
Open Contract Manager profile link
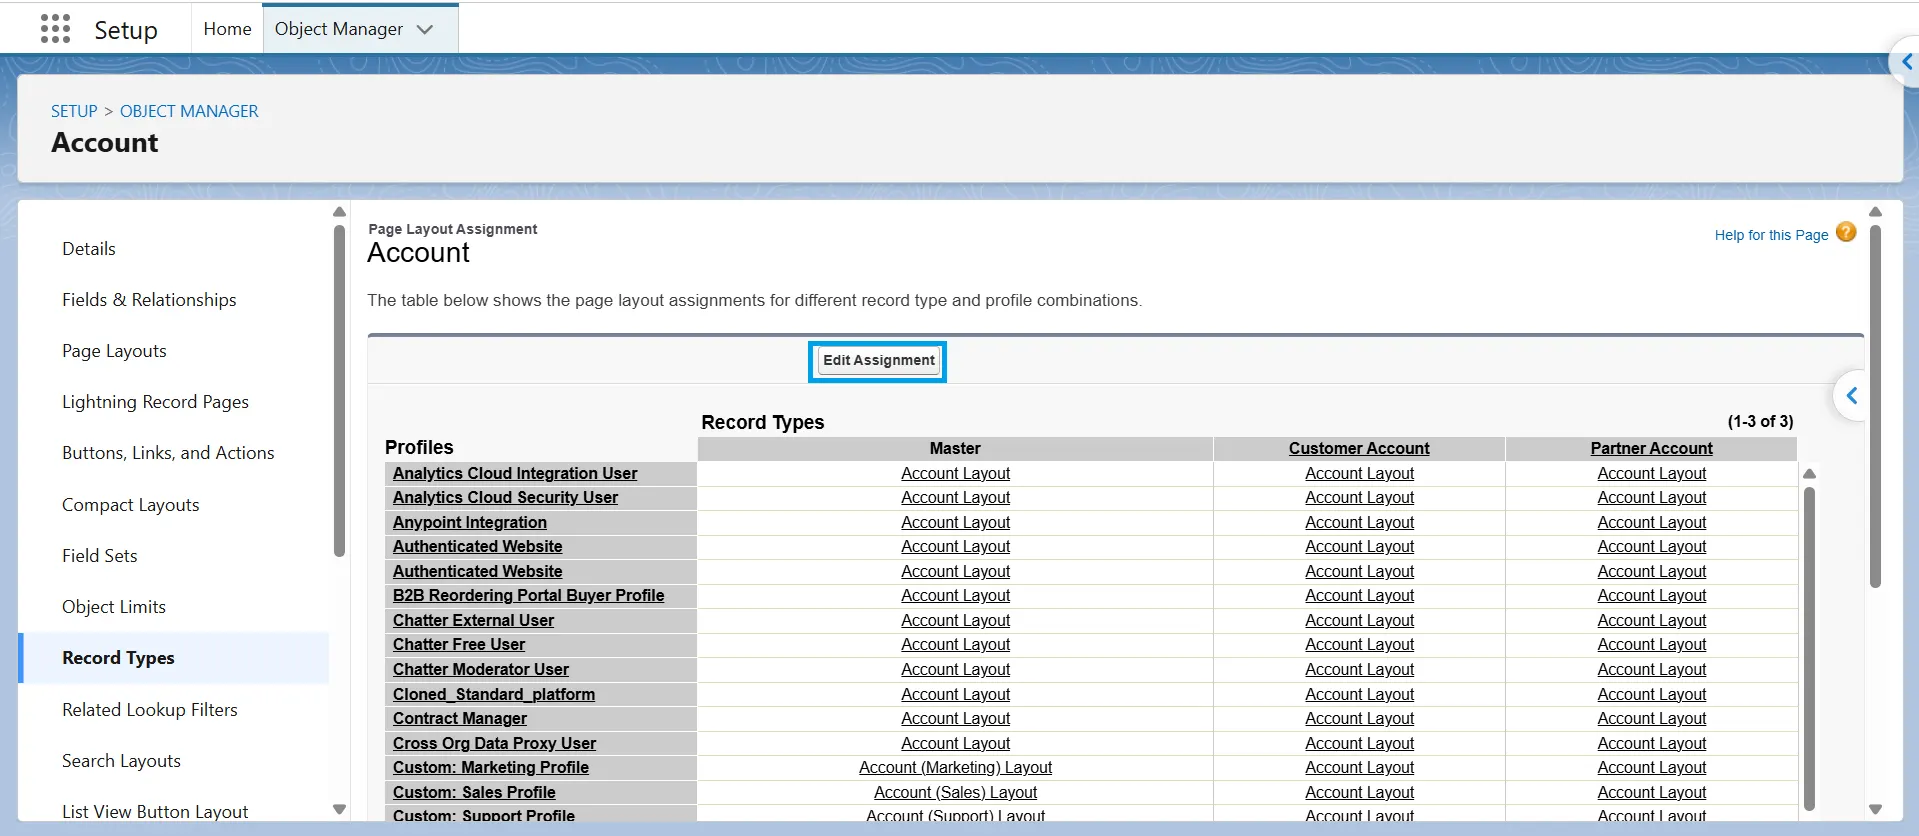click(460, 719)
